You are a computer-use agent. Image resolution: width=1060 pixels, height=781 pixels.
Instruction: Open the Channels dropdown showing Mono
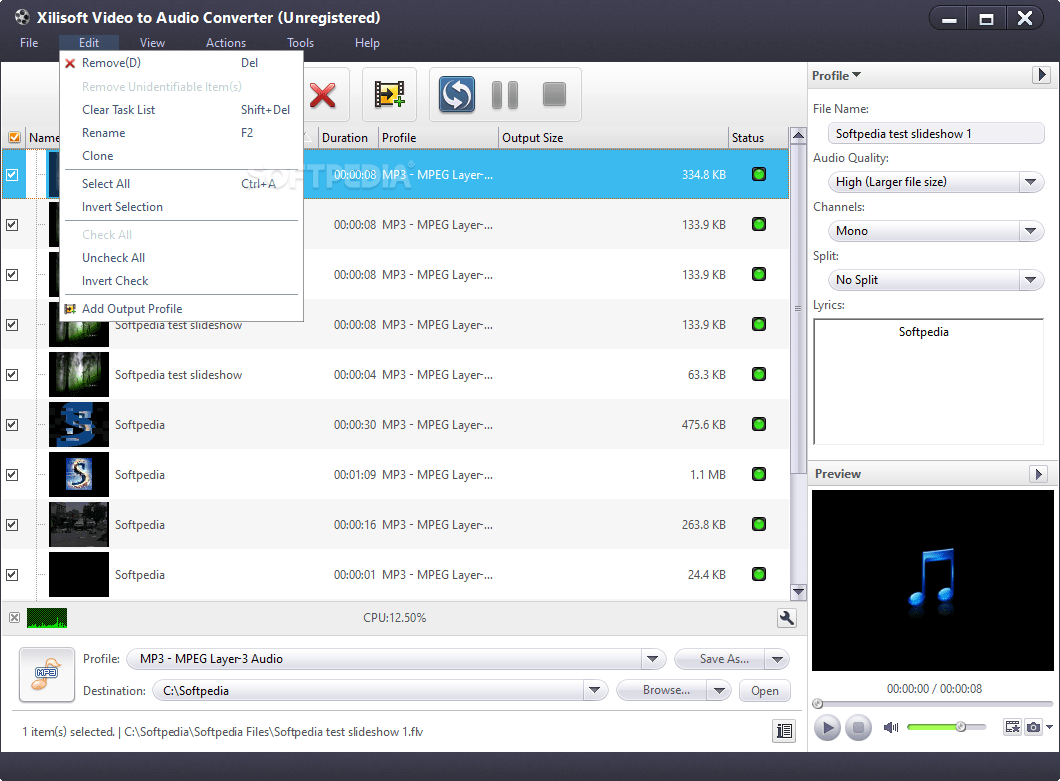pyautogui.click(x=1031, y=230)
